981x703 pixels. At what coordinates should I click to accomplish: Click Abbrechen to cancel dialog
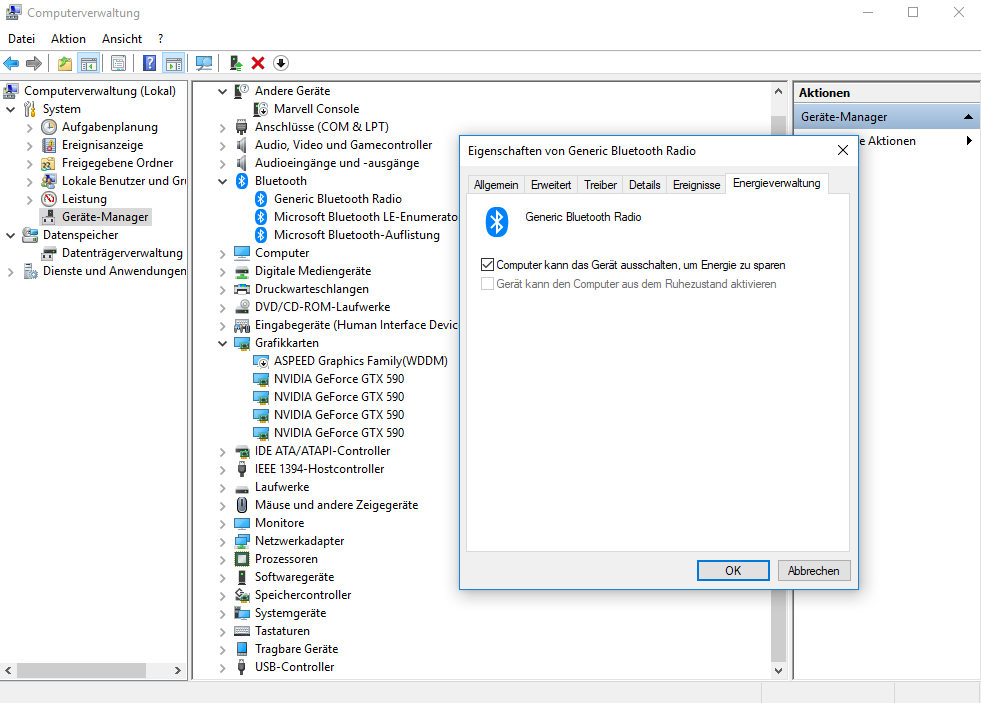tap(813, 570)
